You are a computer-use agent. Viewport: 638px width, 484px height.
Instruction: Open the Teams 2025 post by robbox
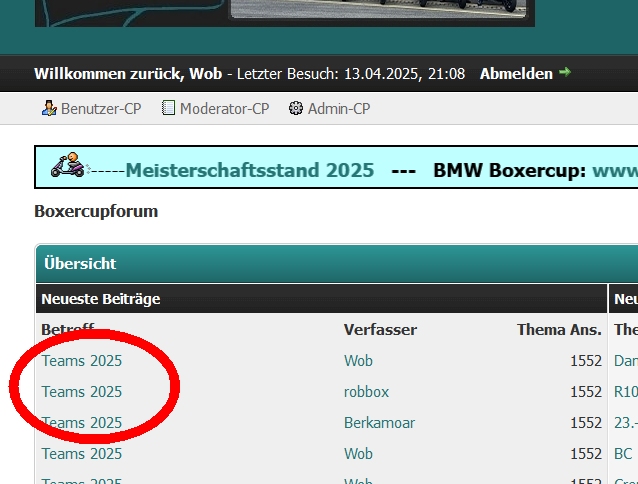82,392
